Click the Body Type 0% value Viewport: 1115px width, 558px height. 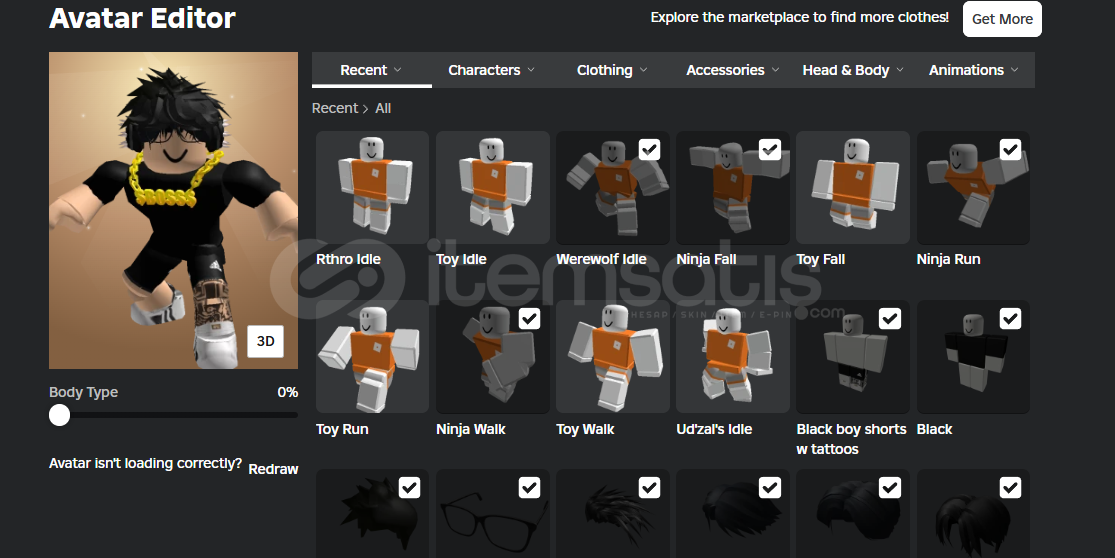(x=287, y=392)
